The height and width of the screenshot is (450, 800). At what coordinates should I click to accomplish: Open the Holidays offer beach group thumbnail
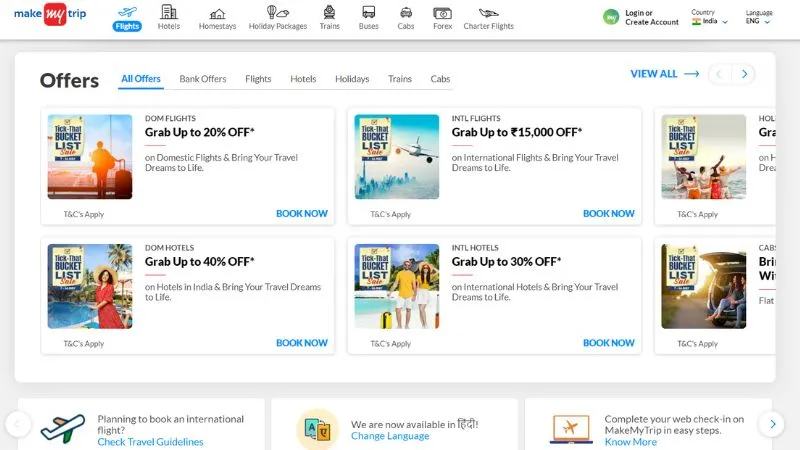(704, 157)
